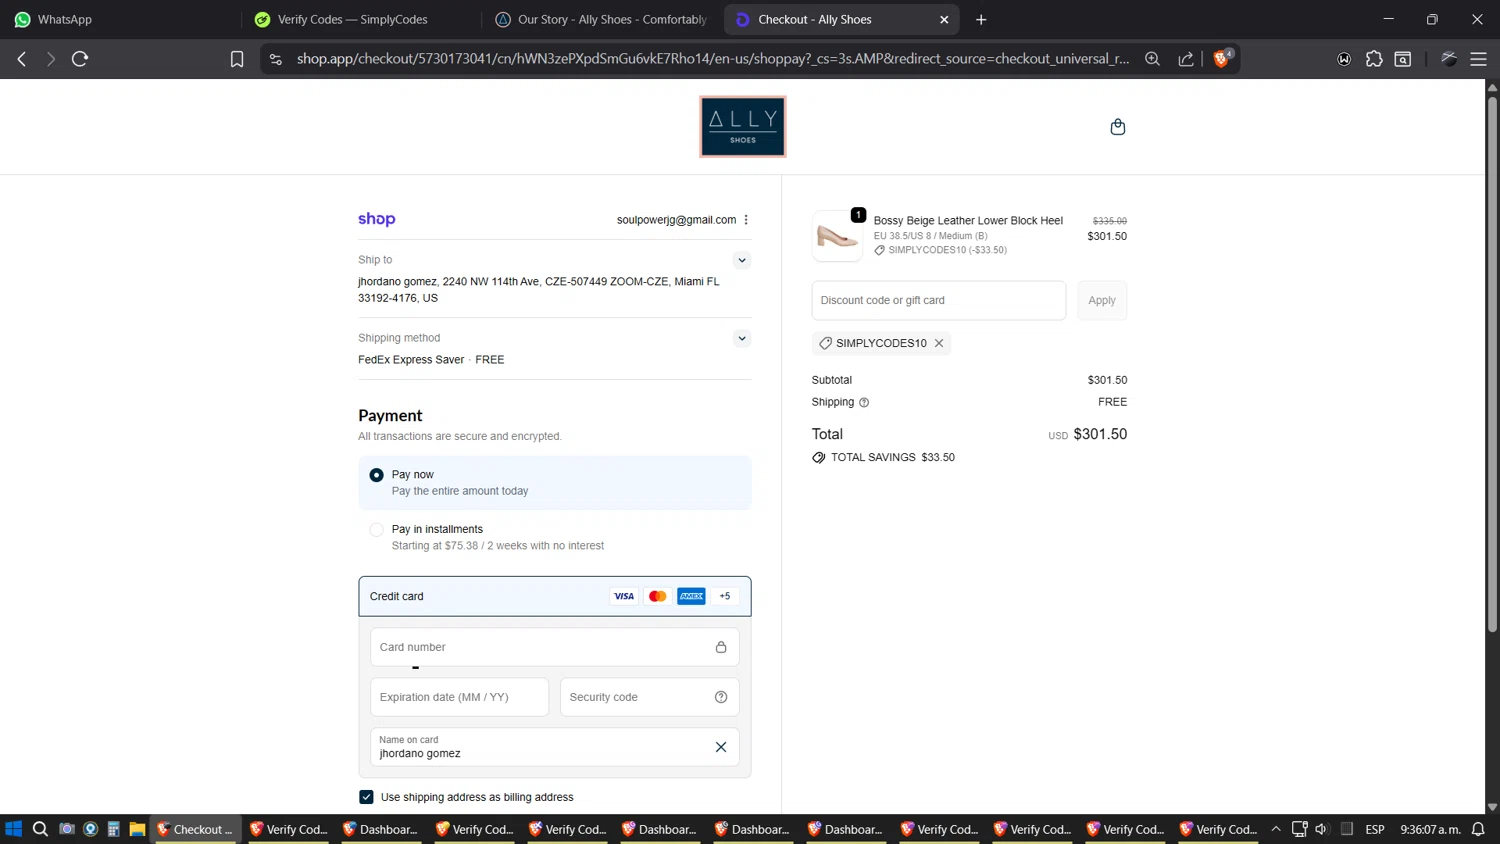Click the Discount code or gift card field
1500x844 pixels.
coord(939,300)
